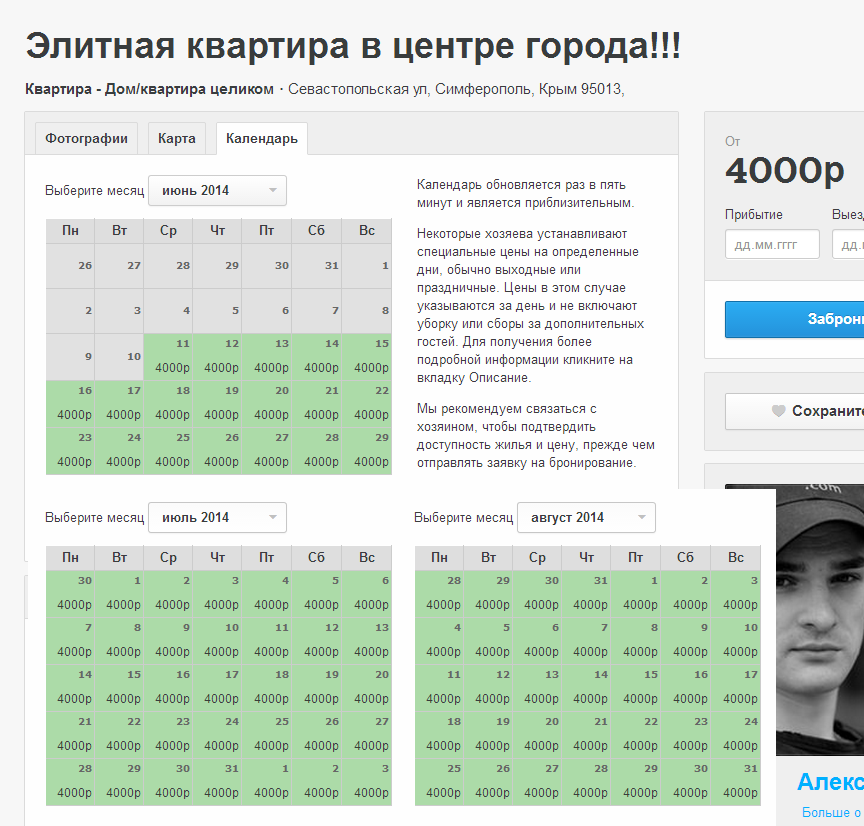Pick August 17 in the August calendar
This screenshot has width=864, height=826.
pyautogui.click(x=736, y=687)
